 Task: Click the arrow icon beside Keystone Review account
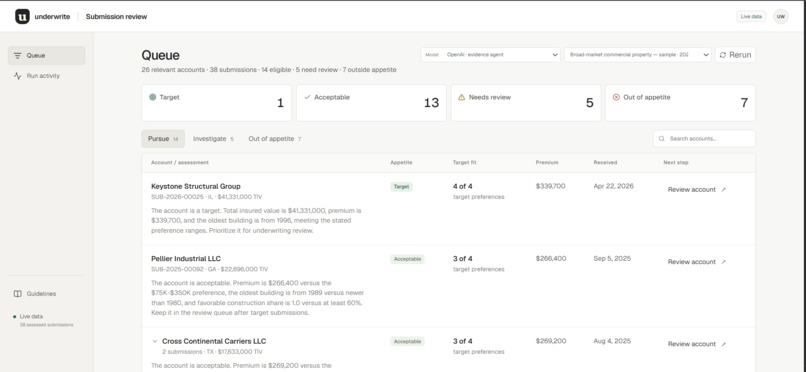(724, 190)
